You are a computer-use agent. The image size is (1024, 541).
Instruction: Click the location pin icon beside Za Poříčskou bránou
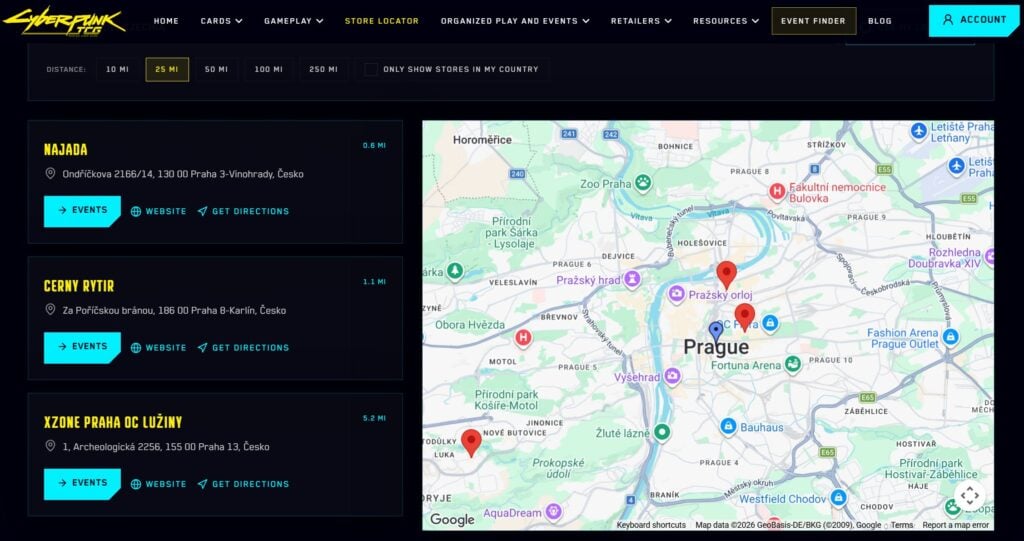tap(50, 310)
